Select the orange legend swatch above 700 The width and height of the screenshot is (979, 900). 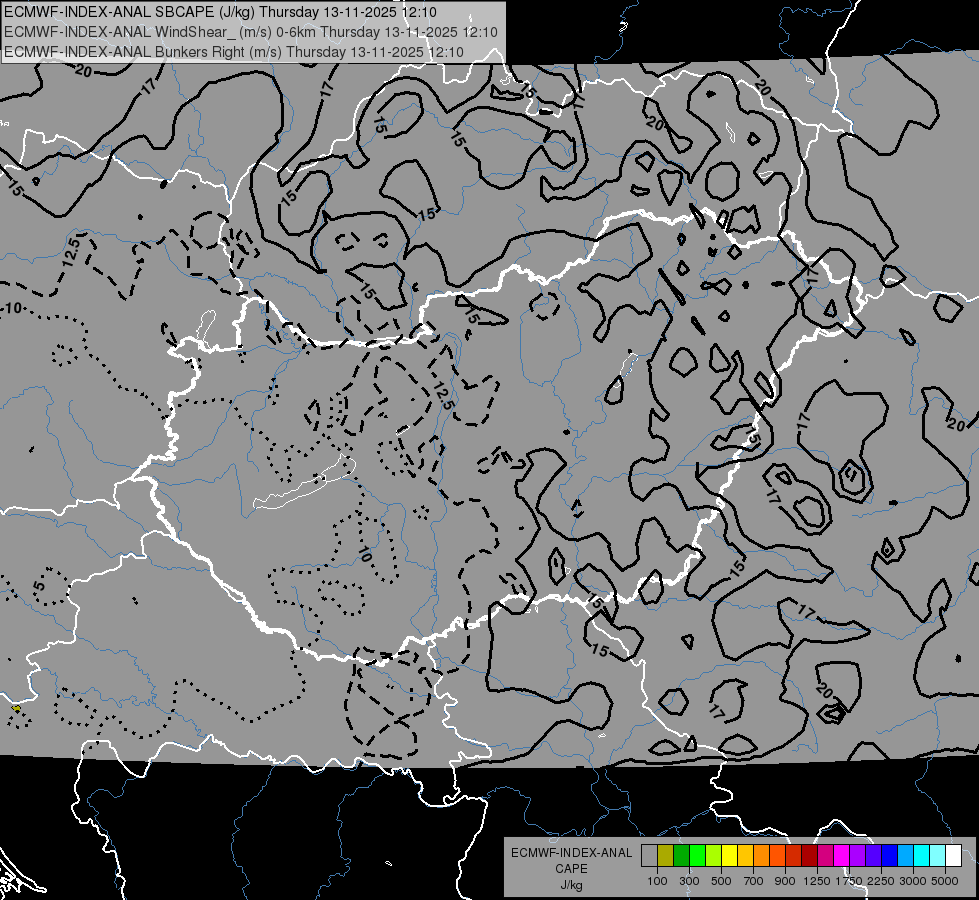coord(761,855)
